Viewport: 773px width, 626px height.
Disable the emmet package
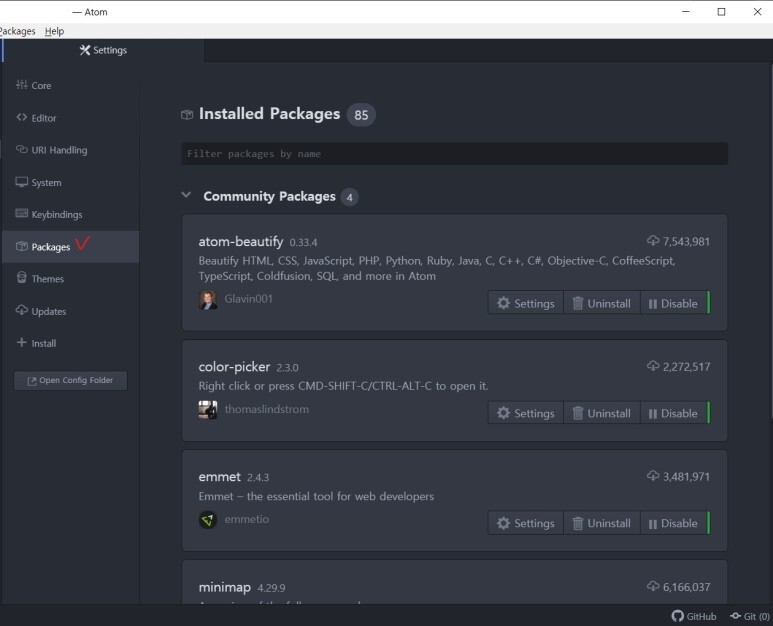tap(674, 523)
